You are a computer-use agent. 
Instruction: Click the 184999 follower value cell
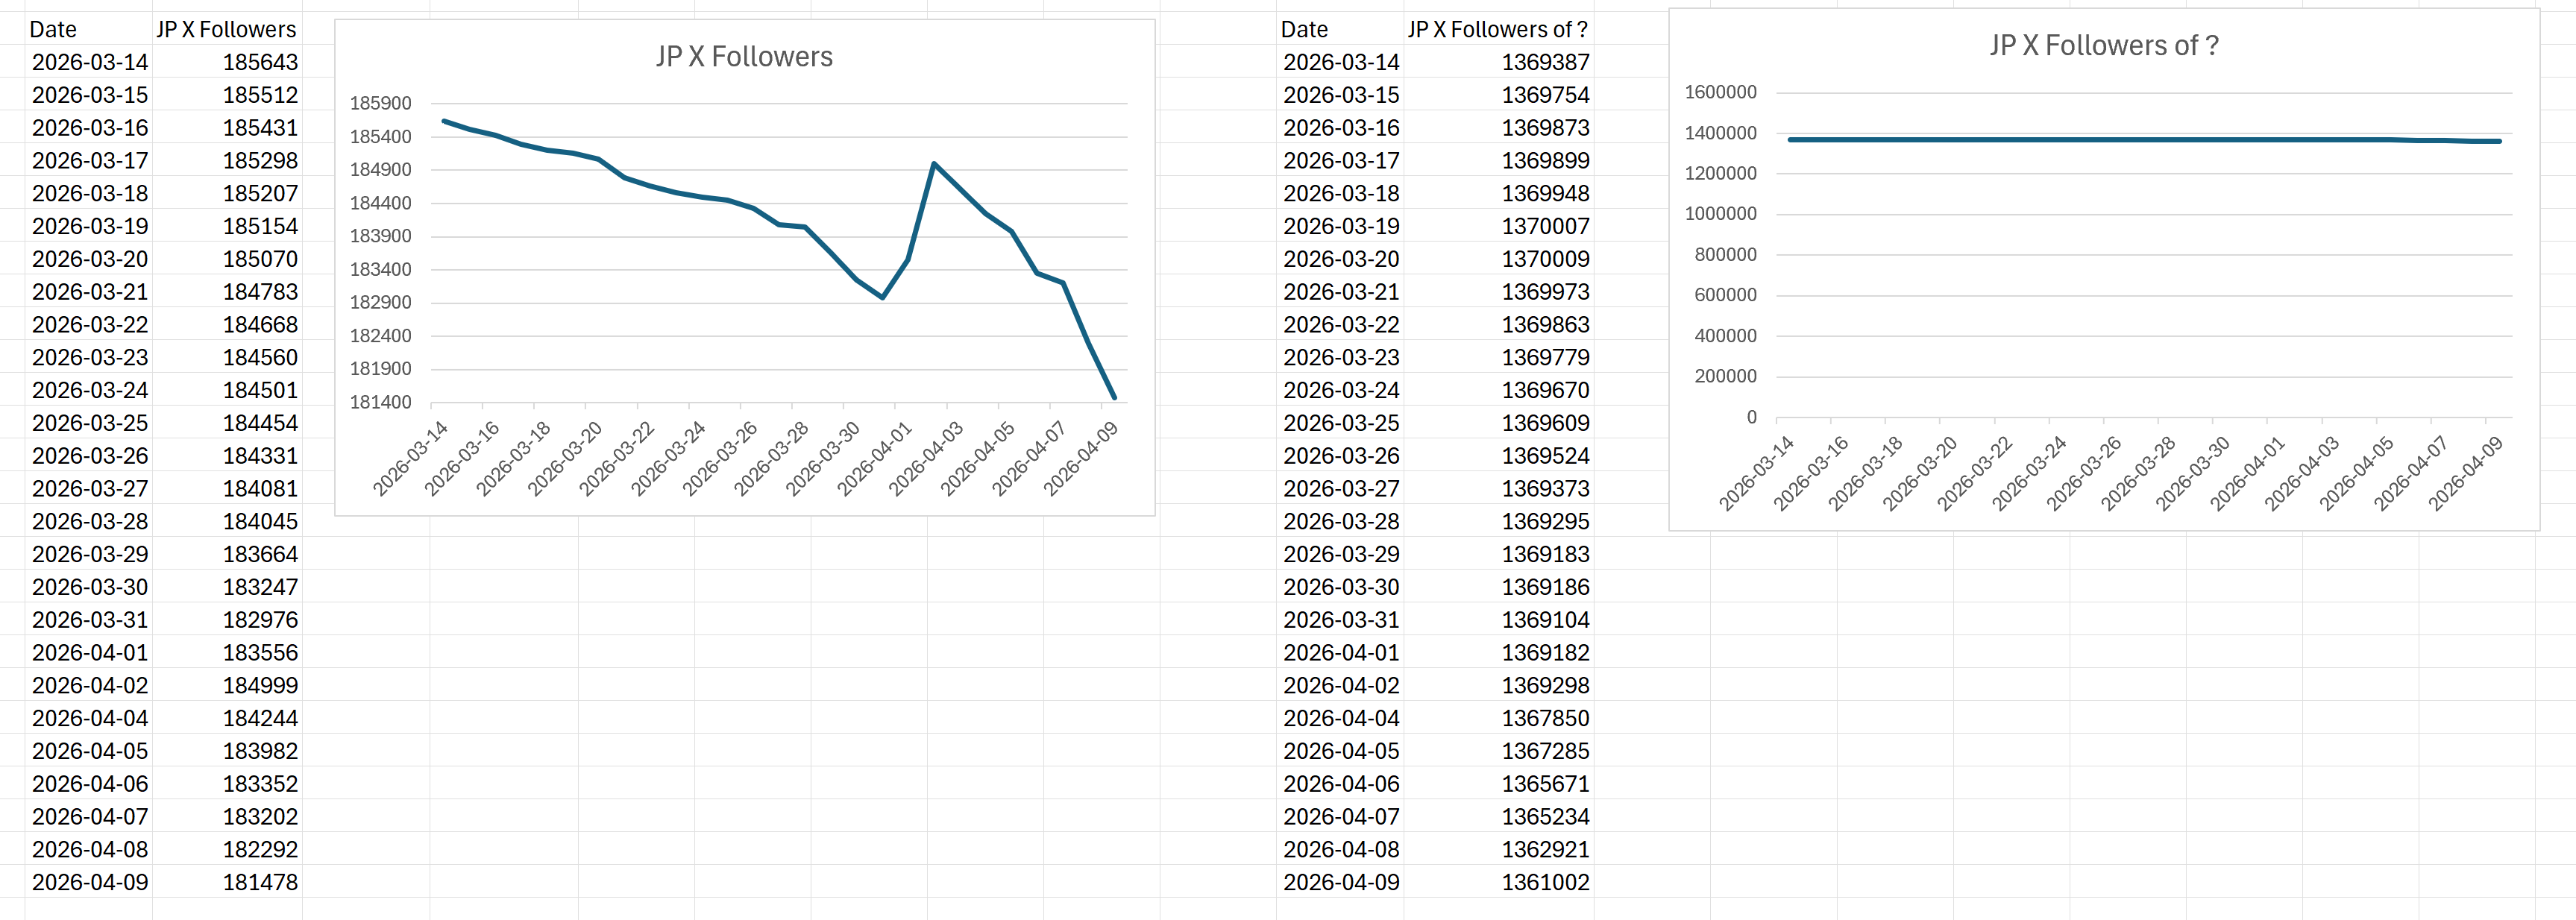[260, 685]
